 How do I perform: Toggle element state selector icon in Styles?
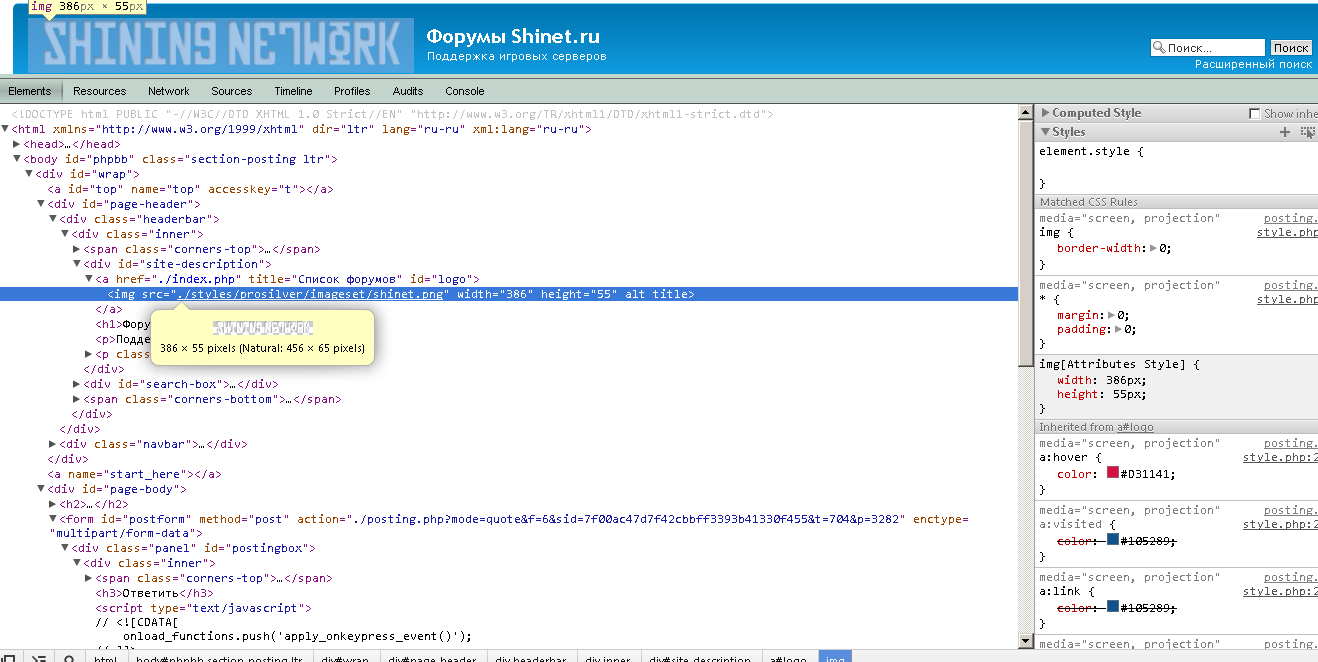pyautogui.click(x=1307, y=132)
